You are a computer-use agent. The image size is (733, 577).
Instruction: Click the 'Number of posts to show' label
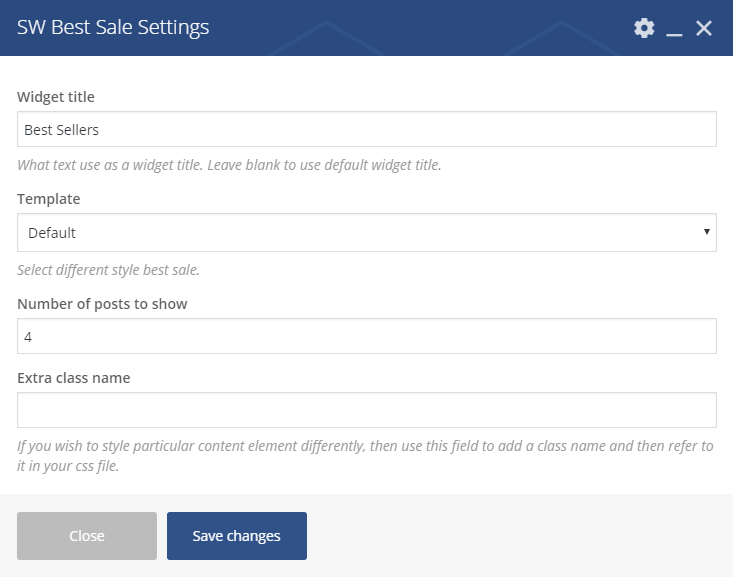coord(102,303)
